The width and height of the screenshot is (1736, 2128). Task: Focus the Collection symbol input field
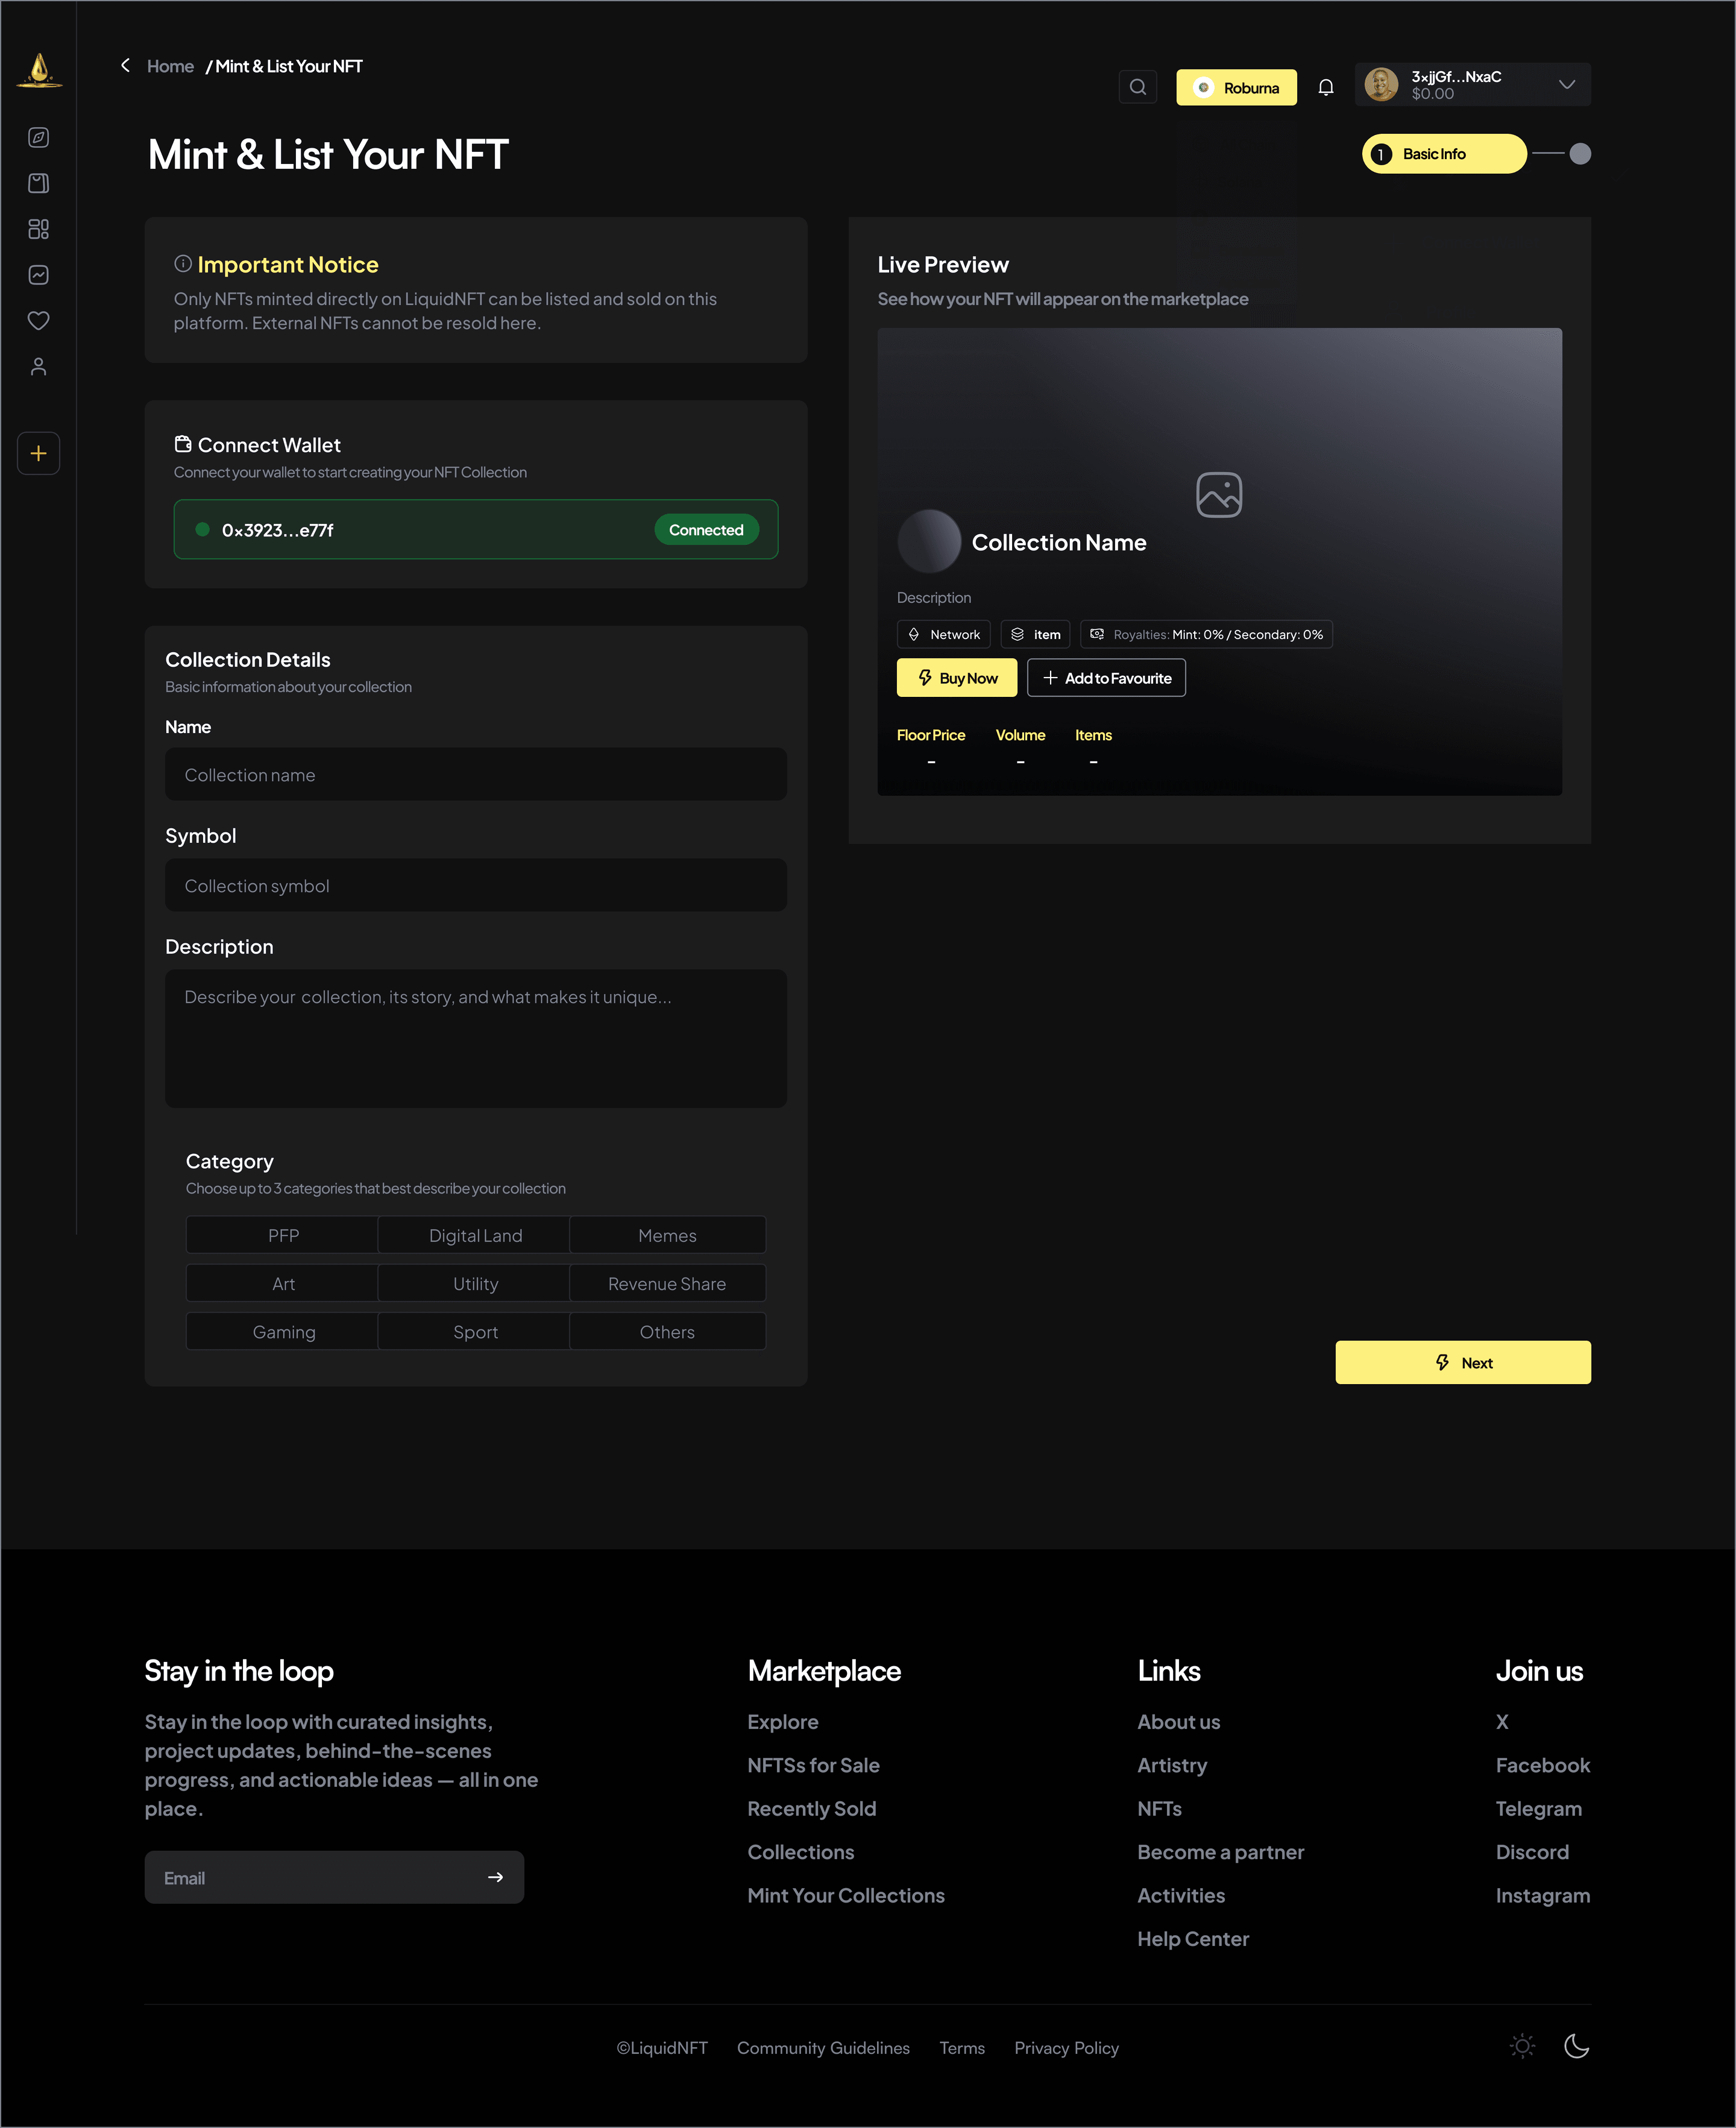[x=476, y=885]
